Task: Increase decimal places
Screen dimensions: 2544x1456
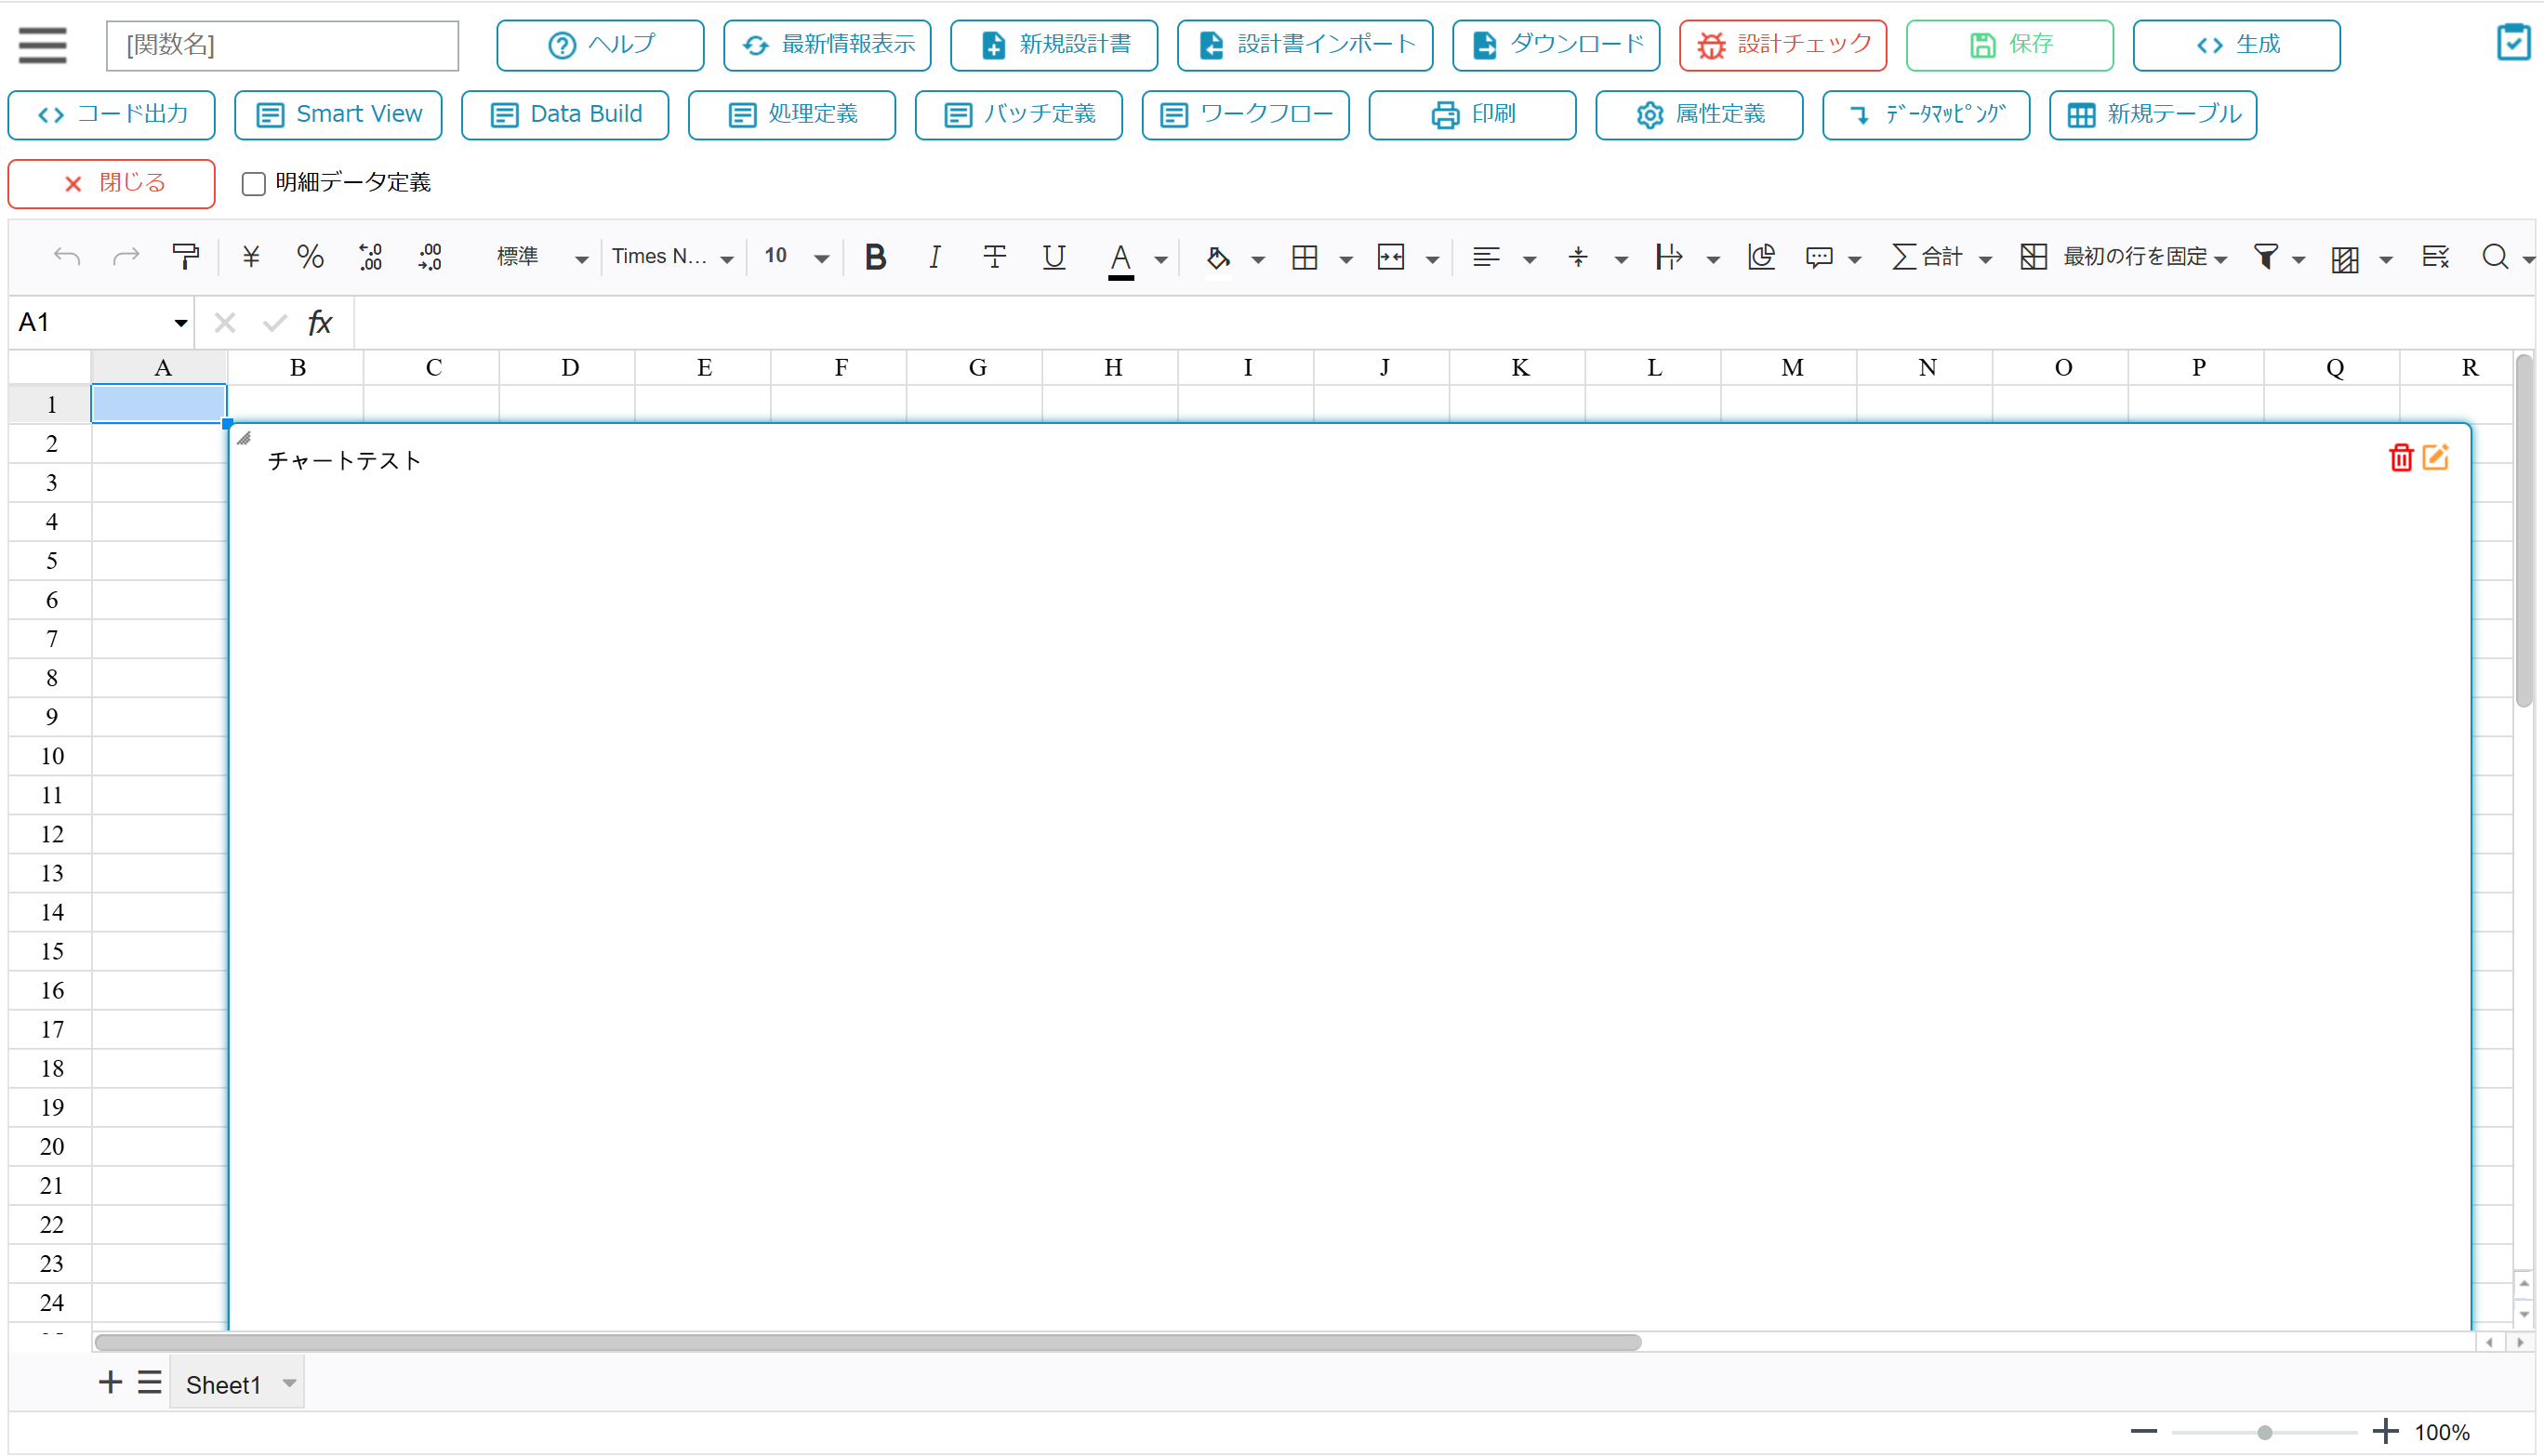Action: pyautogui.click(x=430, y=257)
